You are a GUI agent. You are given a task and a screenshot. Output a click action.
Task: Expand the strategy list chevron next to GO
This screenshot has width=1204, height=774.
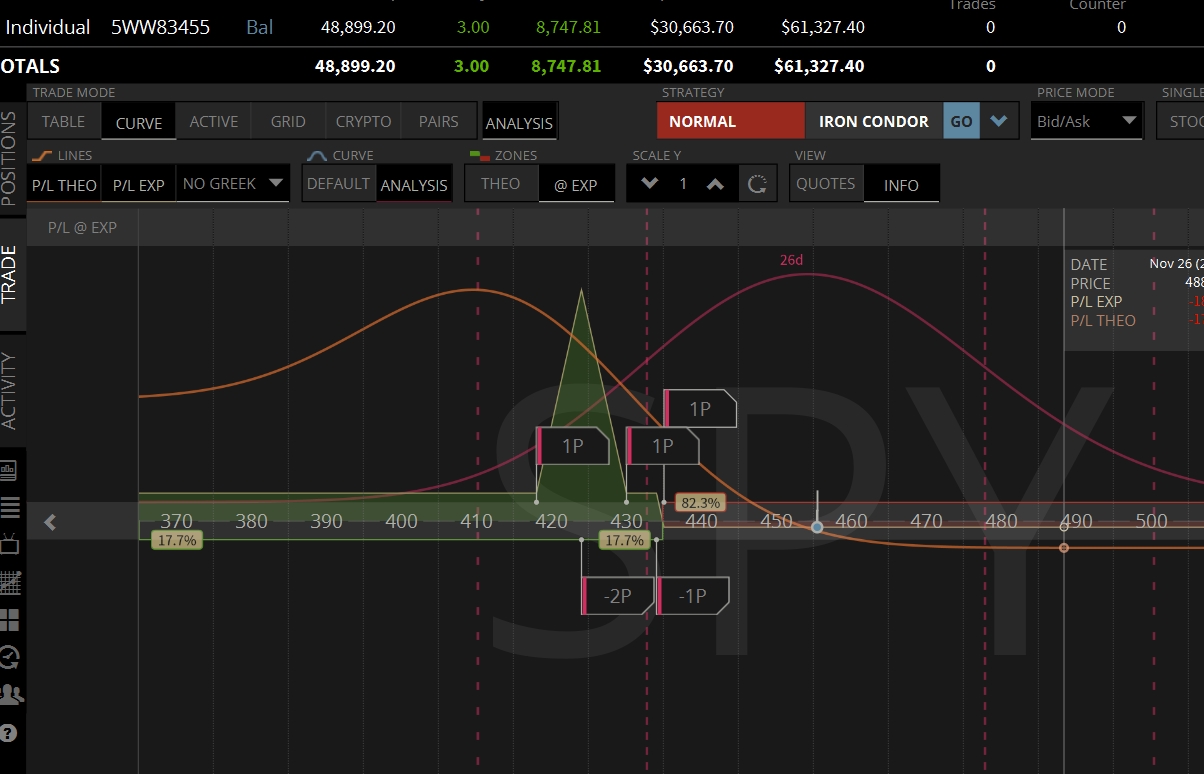[x=998, y=121]
